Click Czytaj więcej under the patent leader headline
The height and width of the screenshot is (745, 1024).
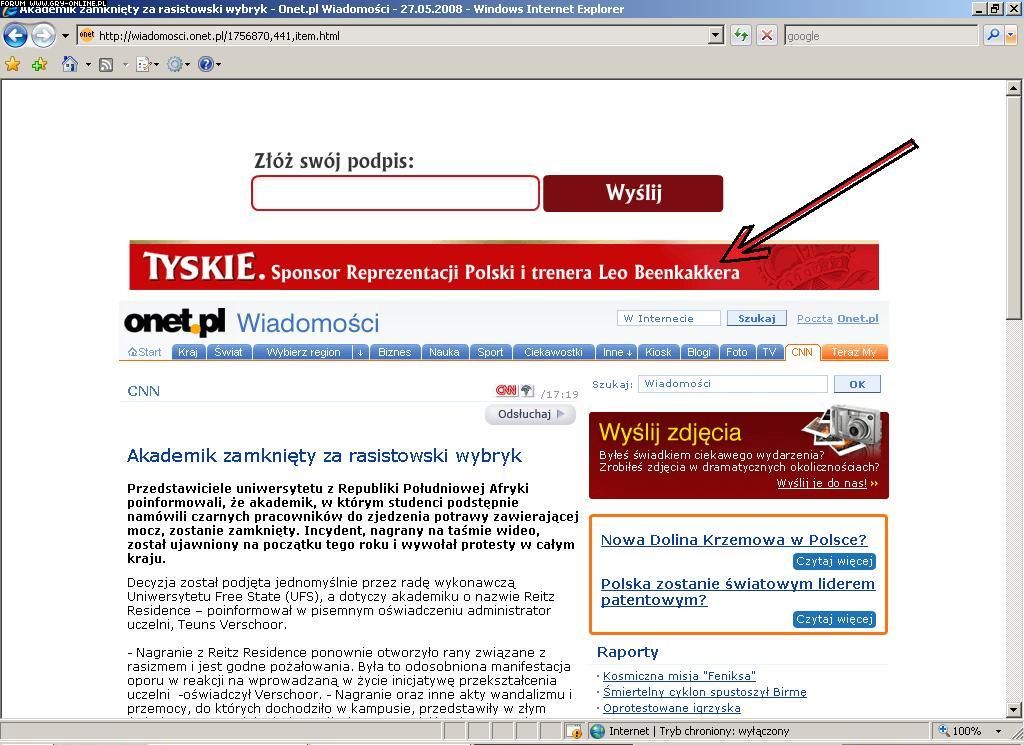[835, 619]
